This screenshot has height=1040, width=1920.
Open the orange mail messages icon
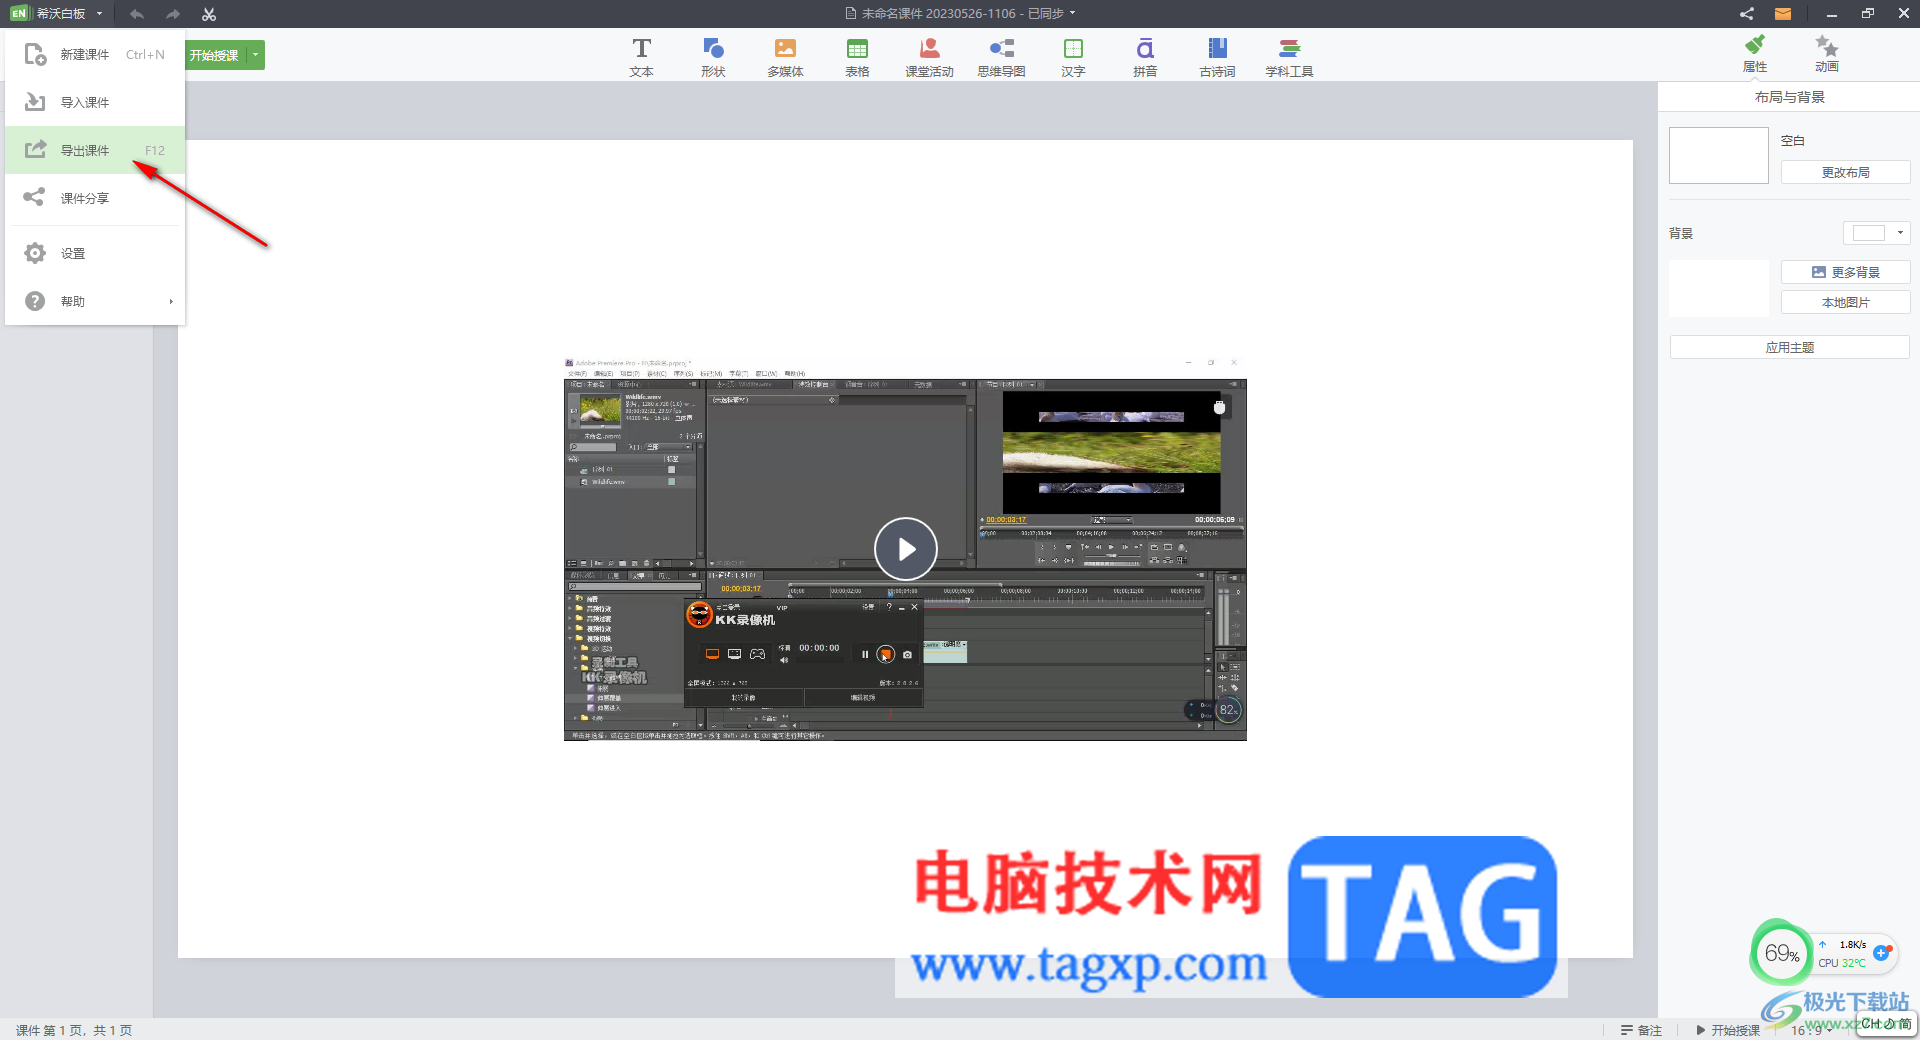[1783, 14]
